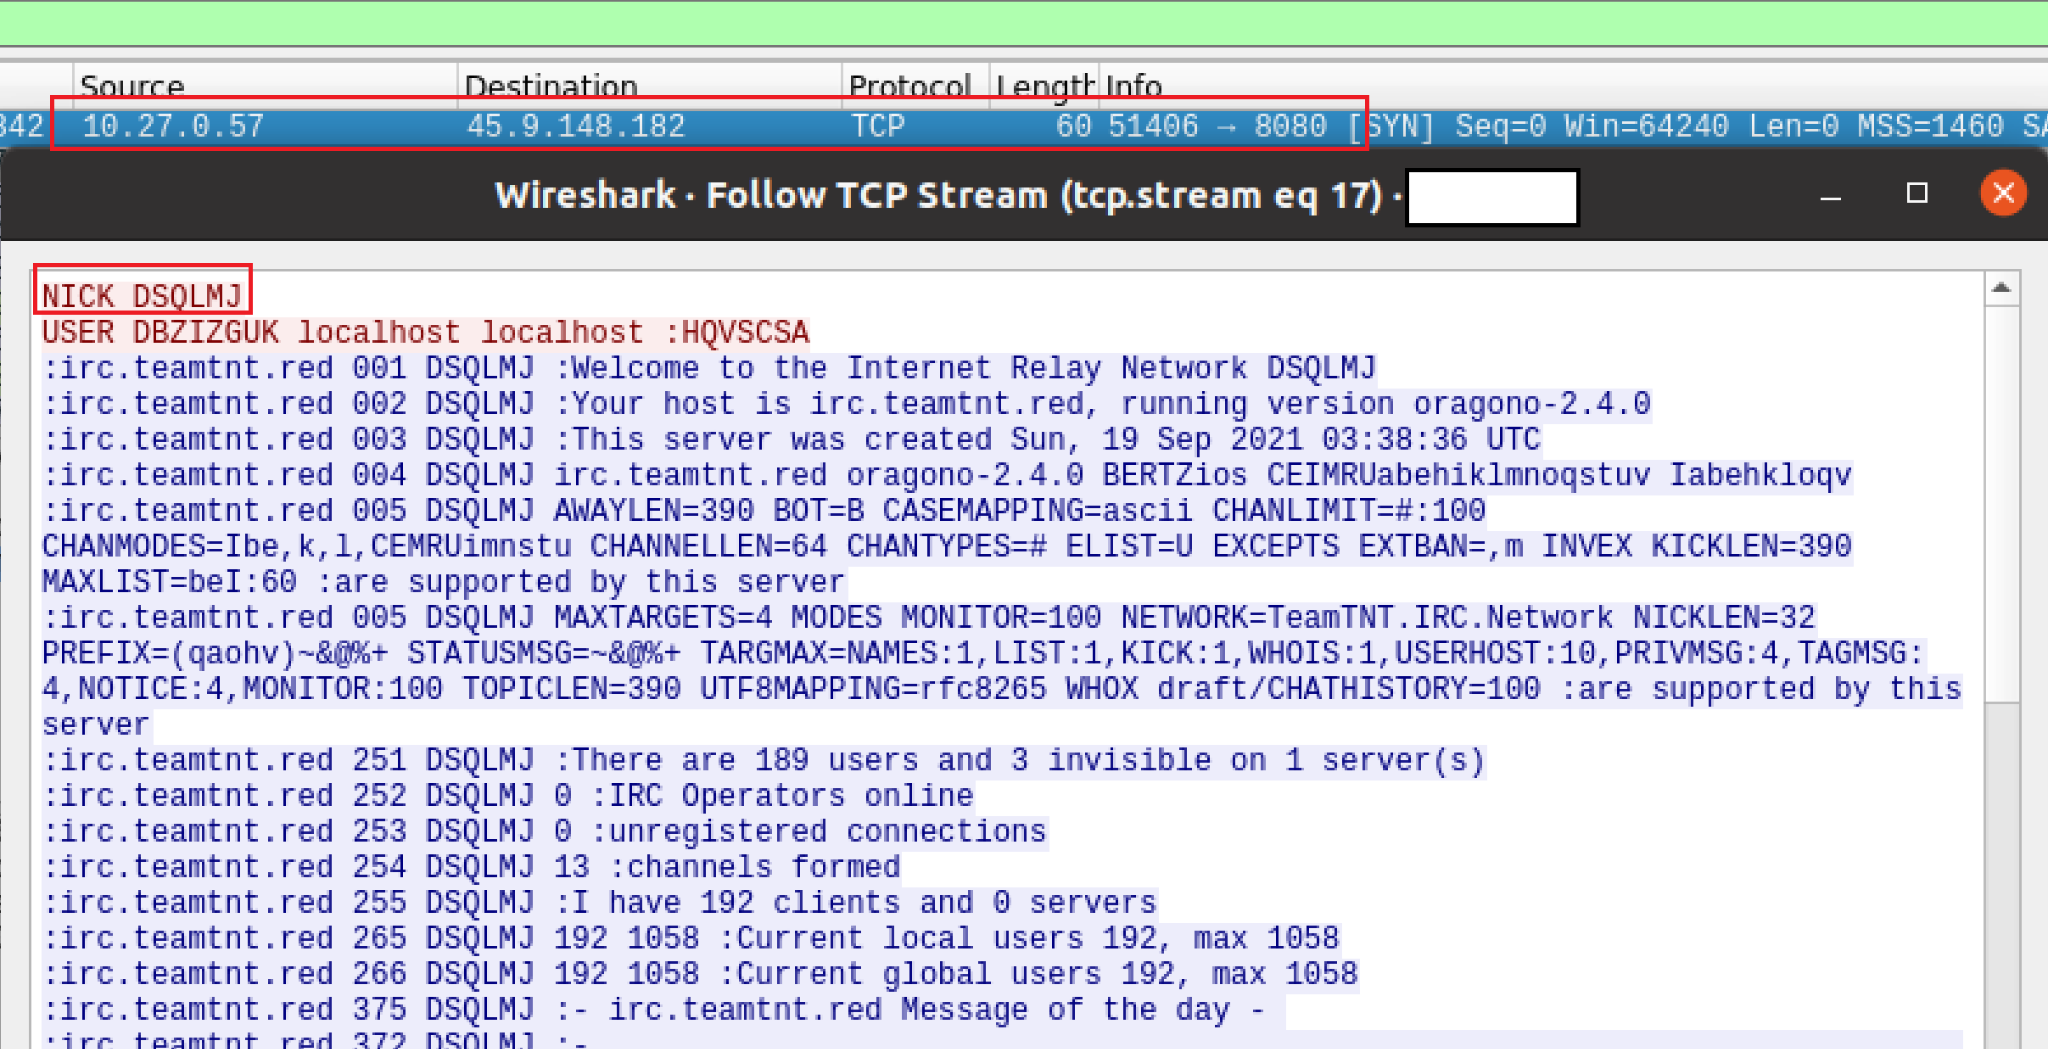The width and height of the screenshot is (2048, 1049).
Task: Click the Current global users 192 line
Action: [x=699, y=974]
